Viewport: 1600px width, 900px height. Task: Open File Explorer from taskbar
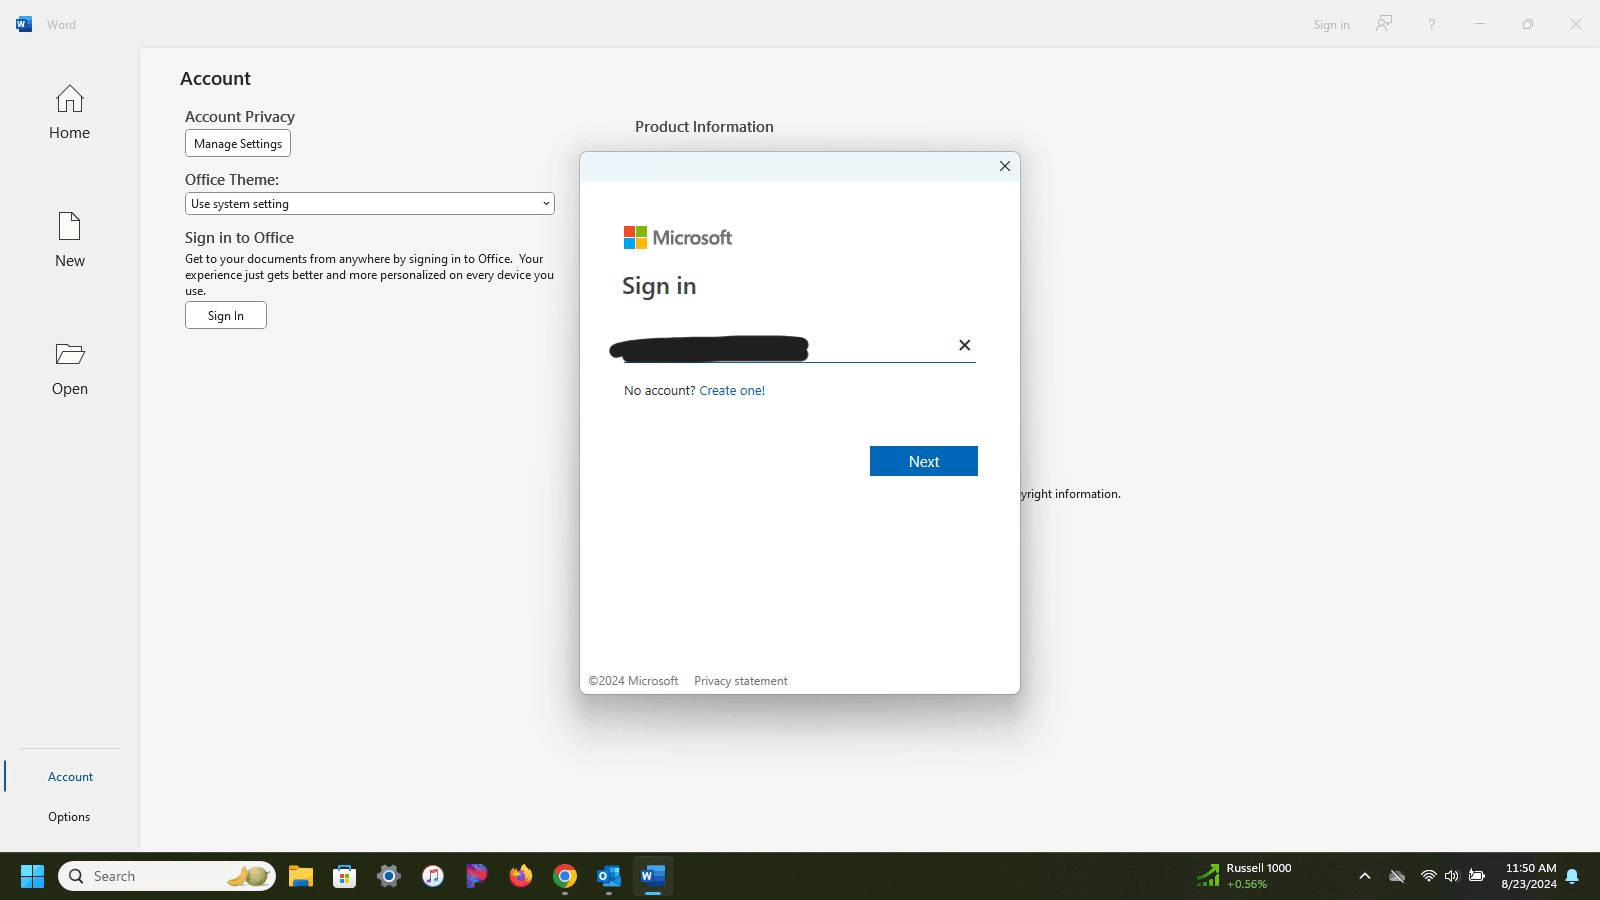[301, 876]
